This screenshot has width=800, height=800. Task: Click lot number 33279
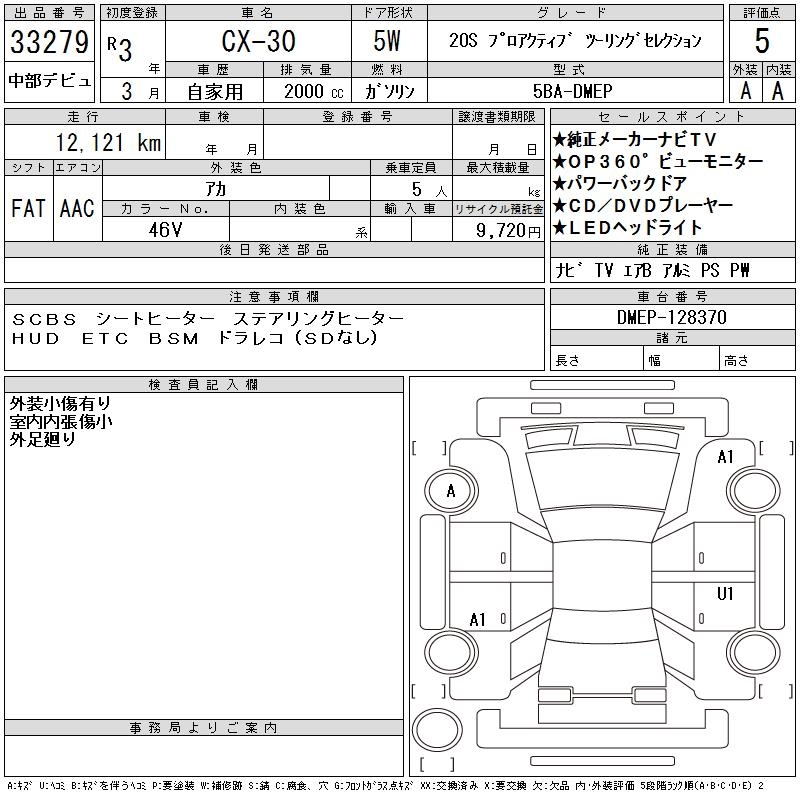tap(49, 42)
